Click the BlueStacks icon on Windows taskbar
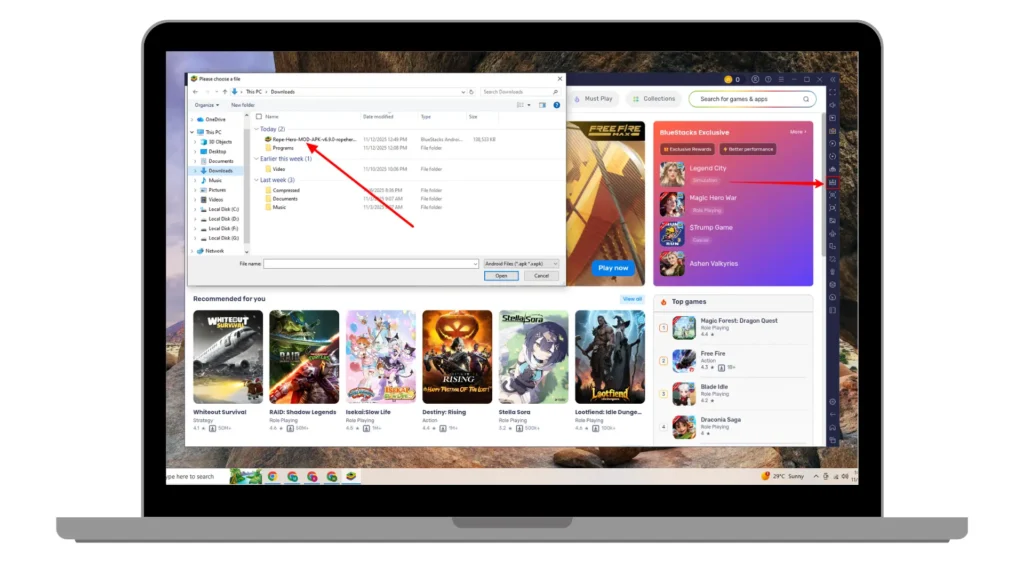The width and height of the screenshot is (1024, 576). tap(351, 476)
